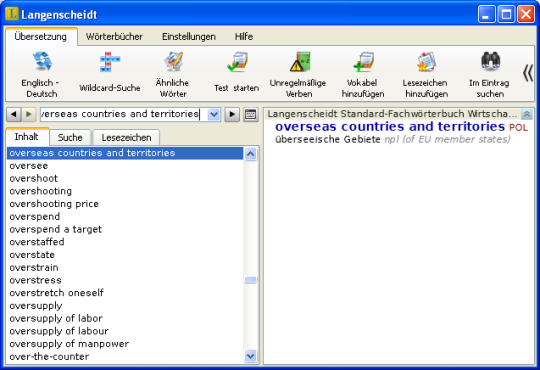Screen dimensions: 540x370
Task: Click the Langenscheidt L logo in title bar
Action: click(12, 14)
